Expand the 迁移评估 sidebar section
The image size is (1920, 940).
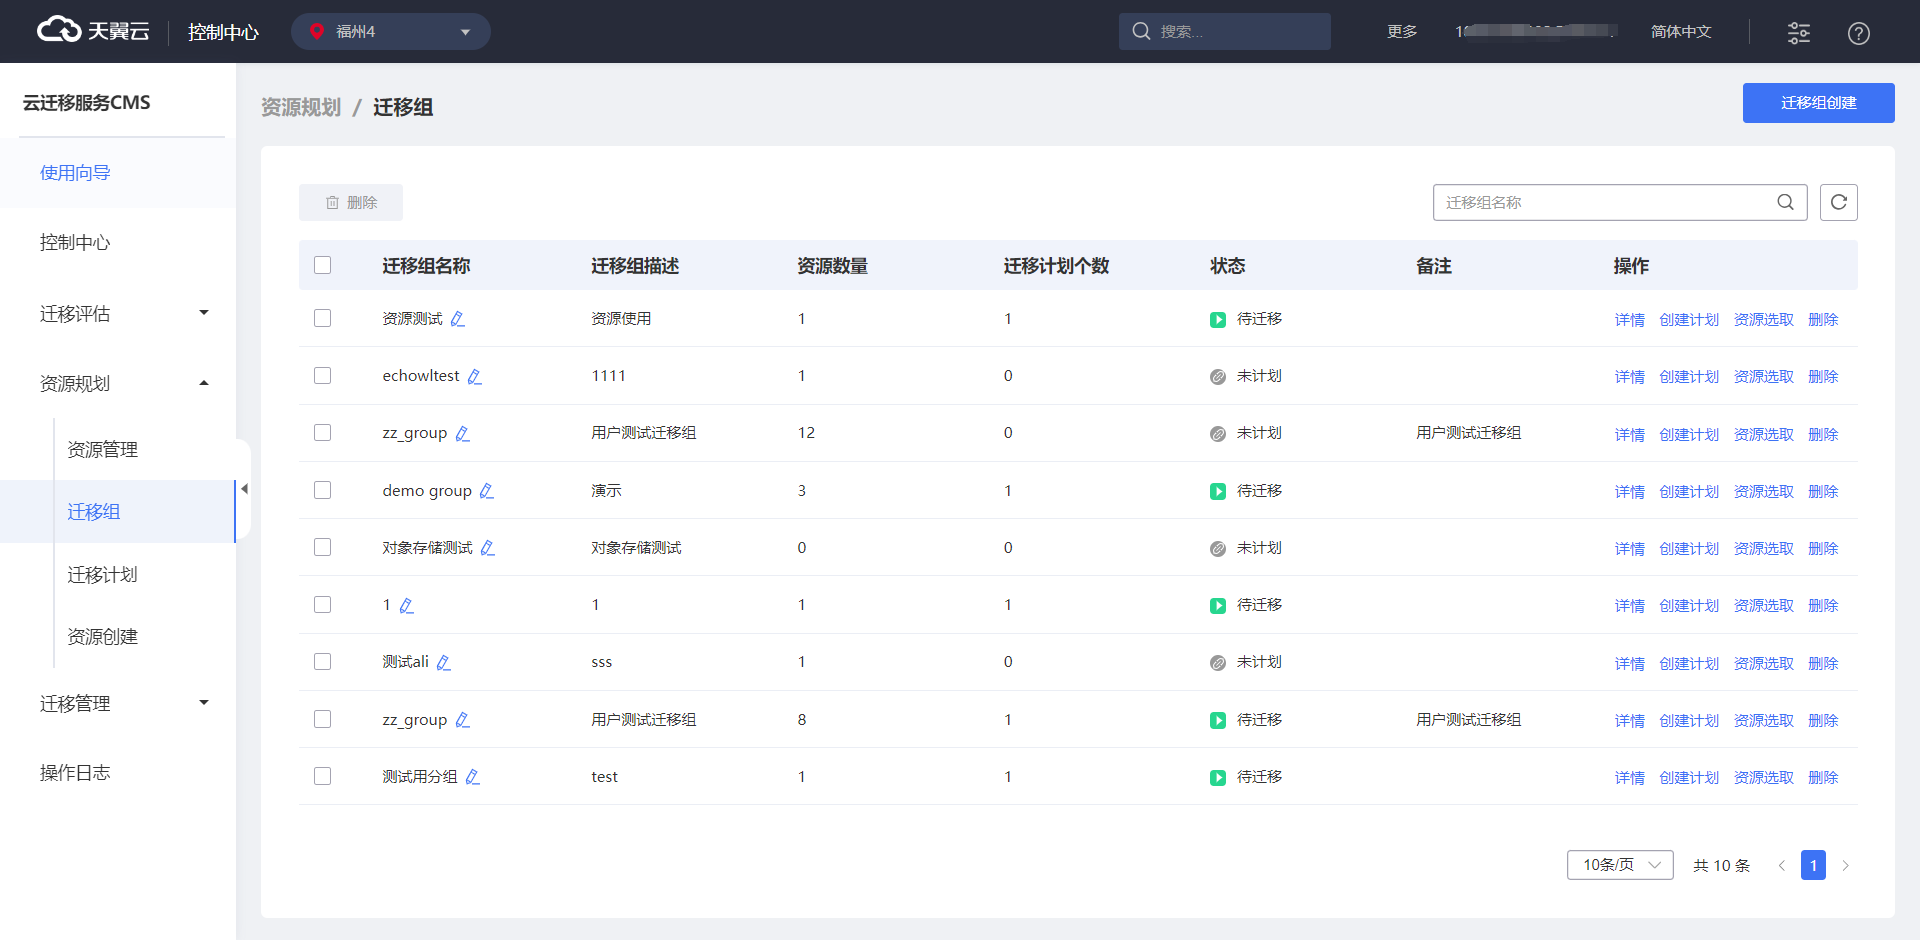click(x=118, y=314)
